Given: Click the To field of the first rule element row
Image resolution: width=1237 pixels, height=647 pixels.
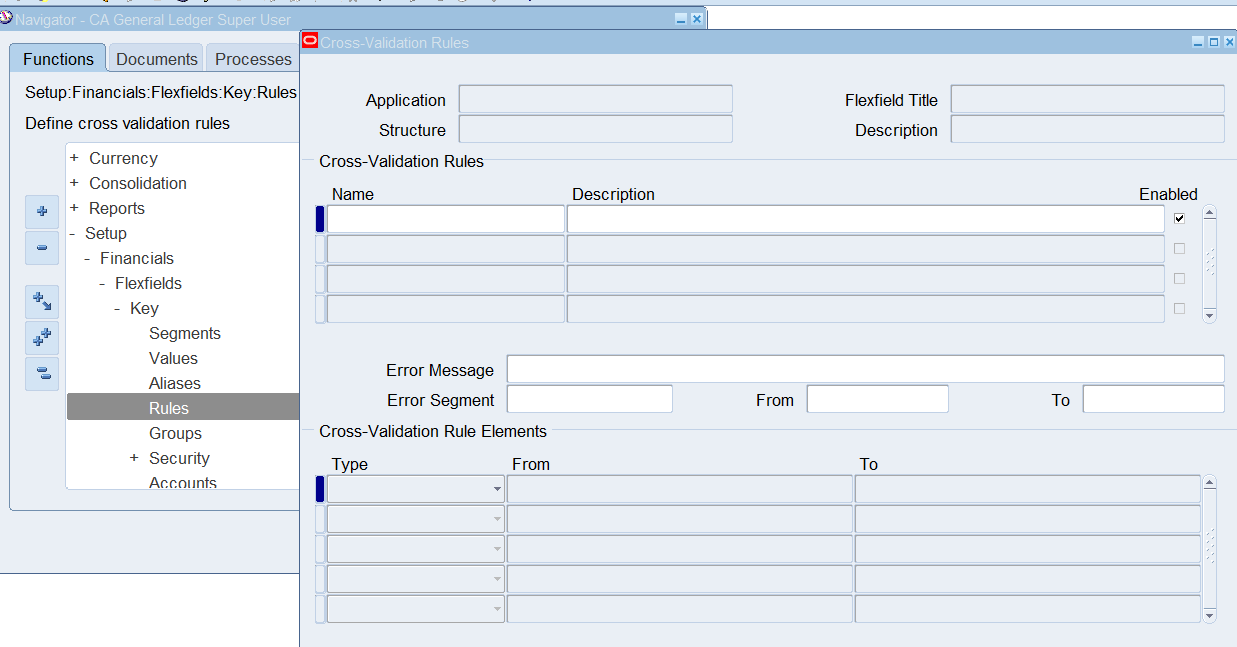Looking at the screenshot, I should [1028, 489].
